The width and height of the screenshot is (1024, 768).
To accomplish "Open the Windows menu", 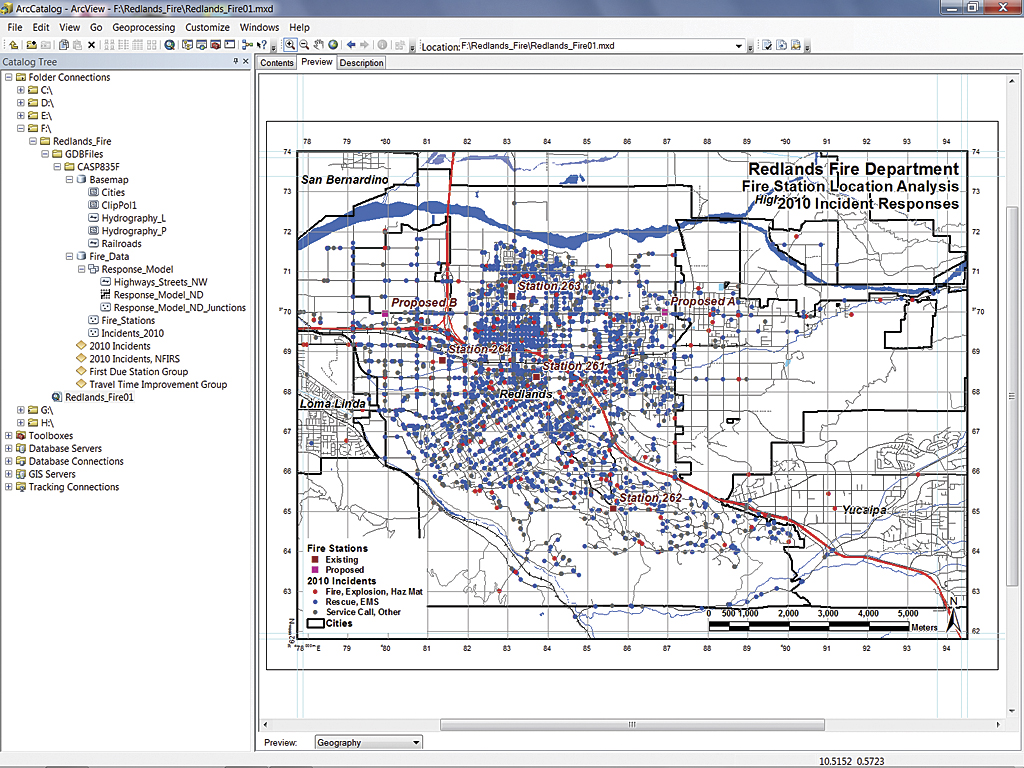I will [259, 27].
